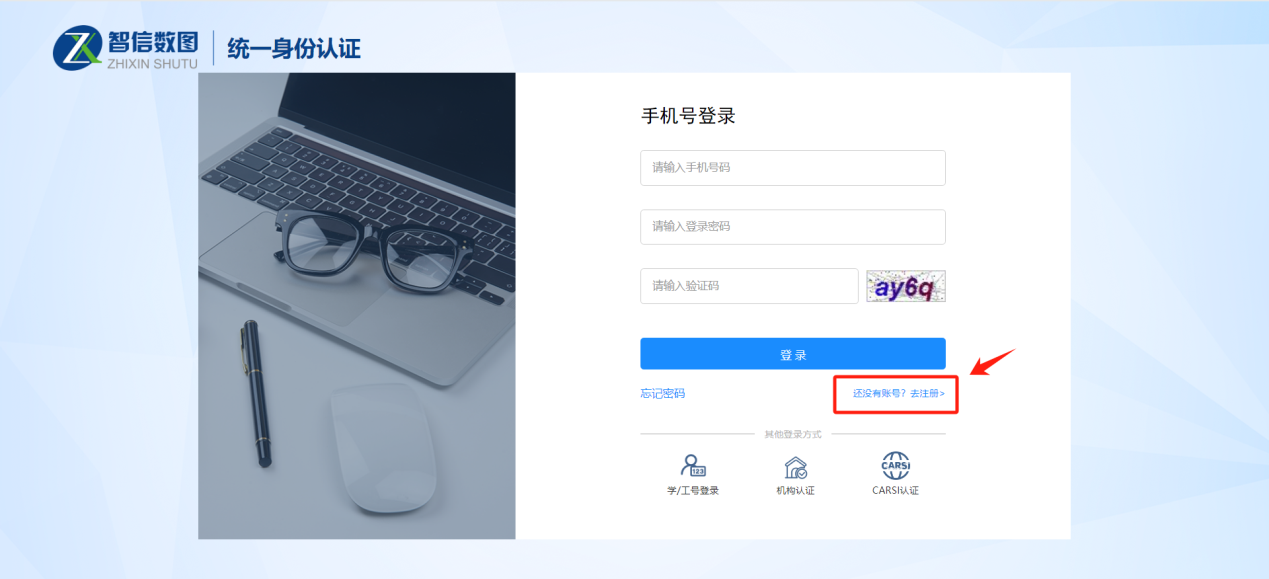Image resolution: width=1269 pixels, height=579 pixels.
Task: Click the verification code input field
Action: 750,286
